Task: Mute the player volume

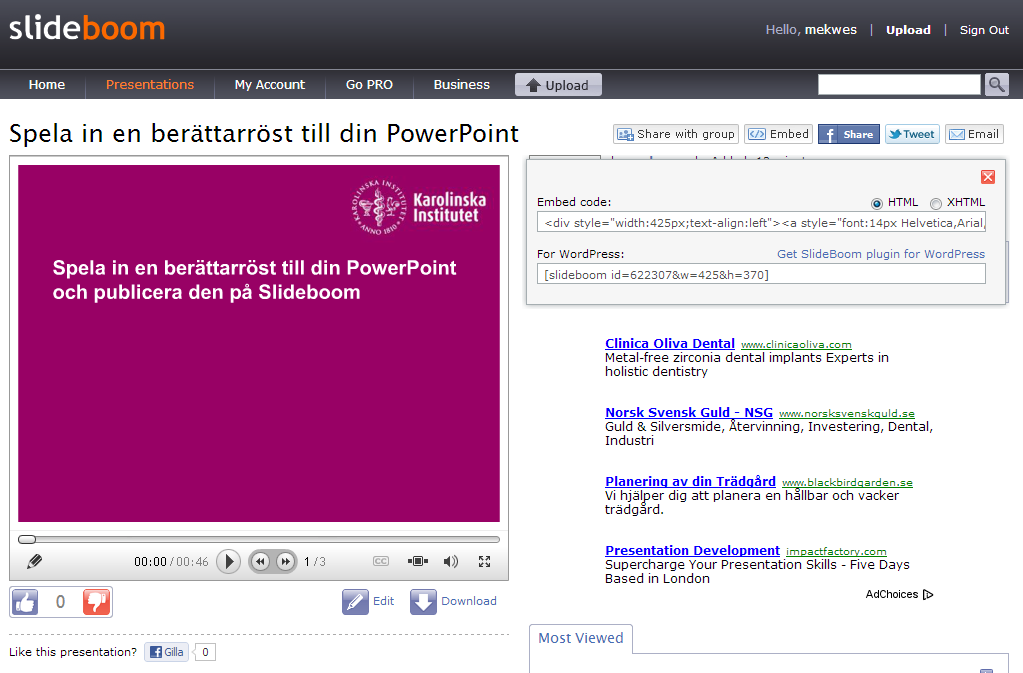Action: [x=450, y=561]
